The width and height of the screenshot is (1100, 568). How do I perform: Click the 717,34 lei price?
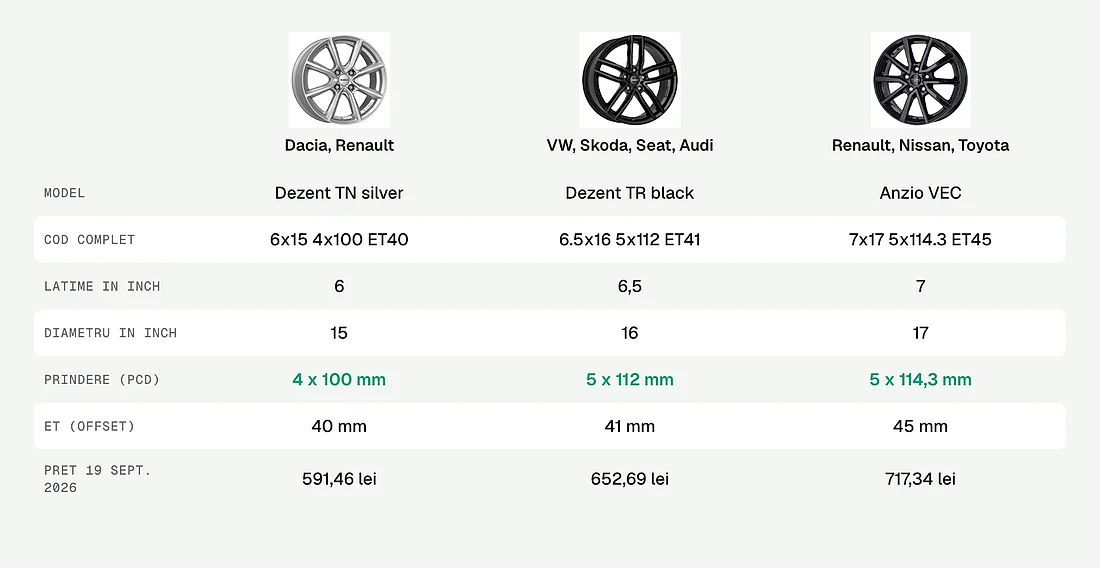pyautogui.click(x=920, y=479)
